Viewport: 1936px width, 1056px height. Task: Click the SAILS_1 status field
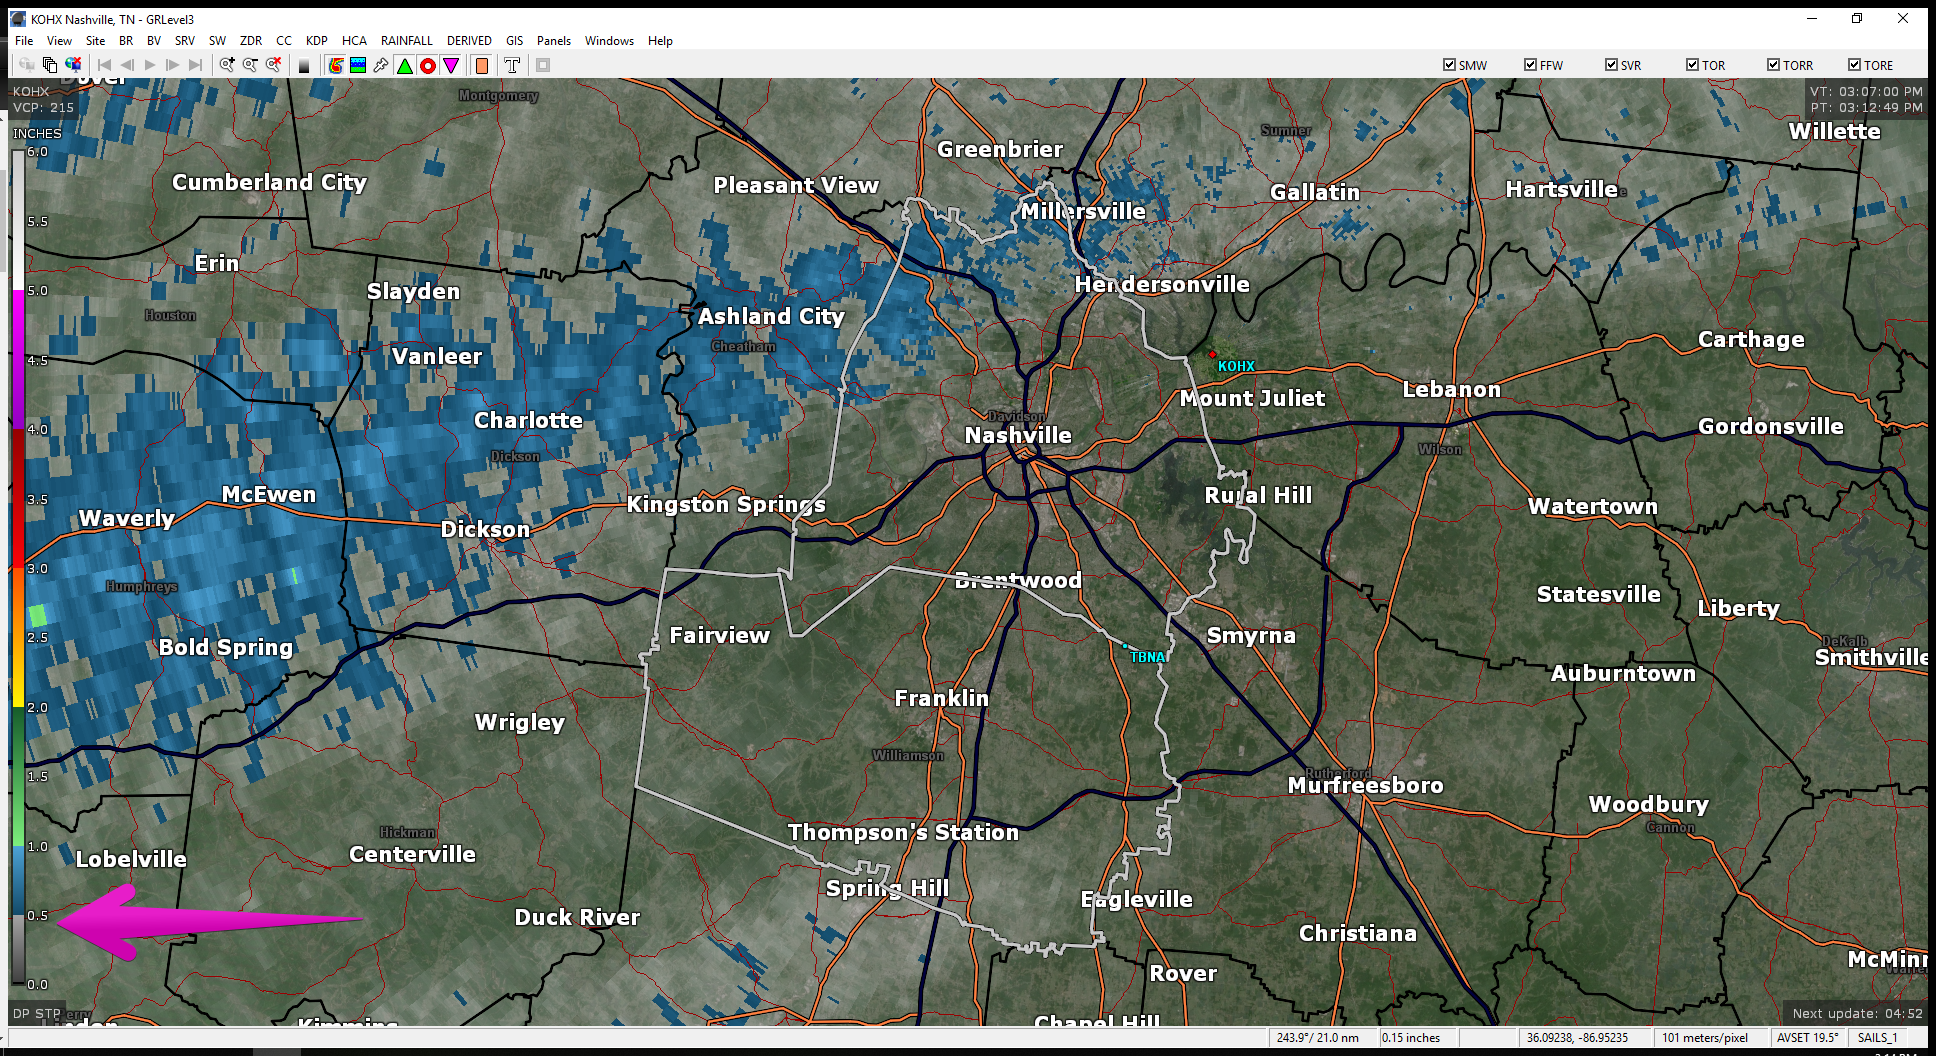tap(1877, 1038)
